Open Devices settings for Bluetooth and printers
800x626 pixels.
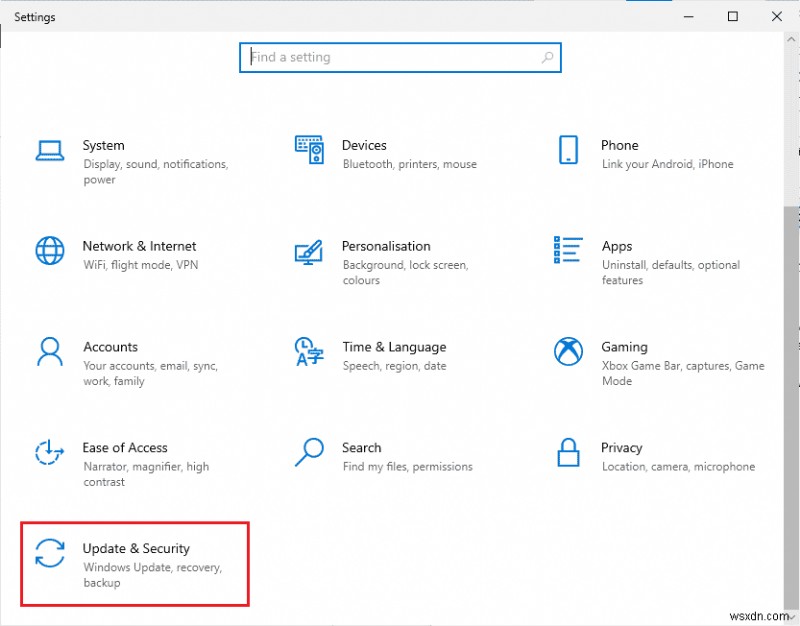pos(364,146)
